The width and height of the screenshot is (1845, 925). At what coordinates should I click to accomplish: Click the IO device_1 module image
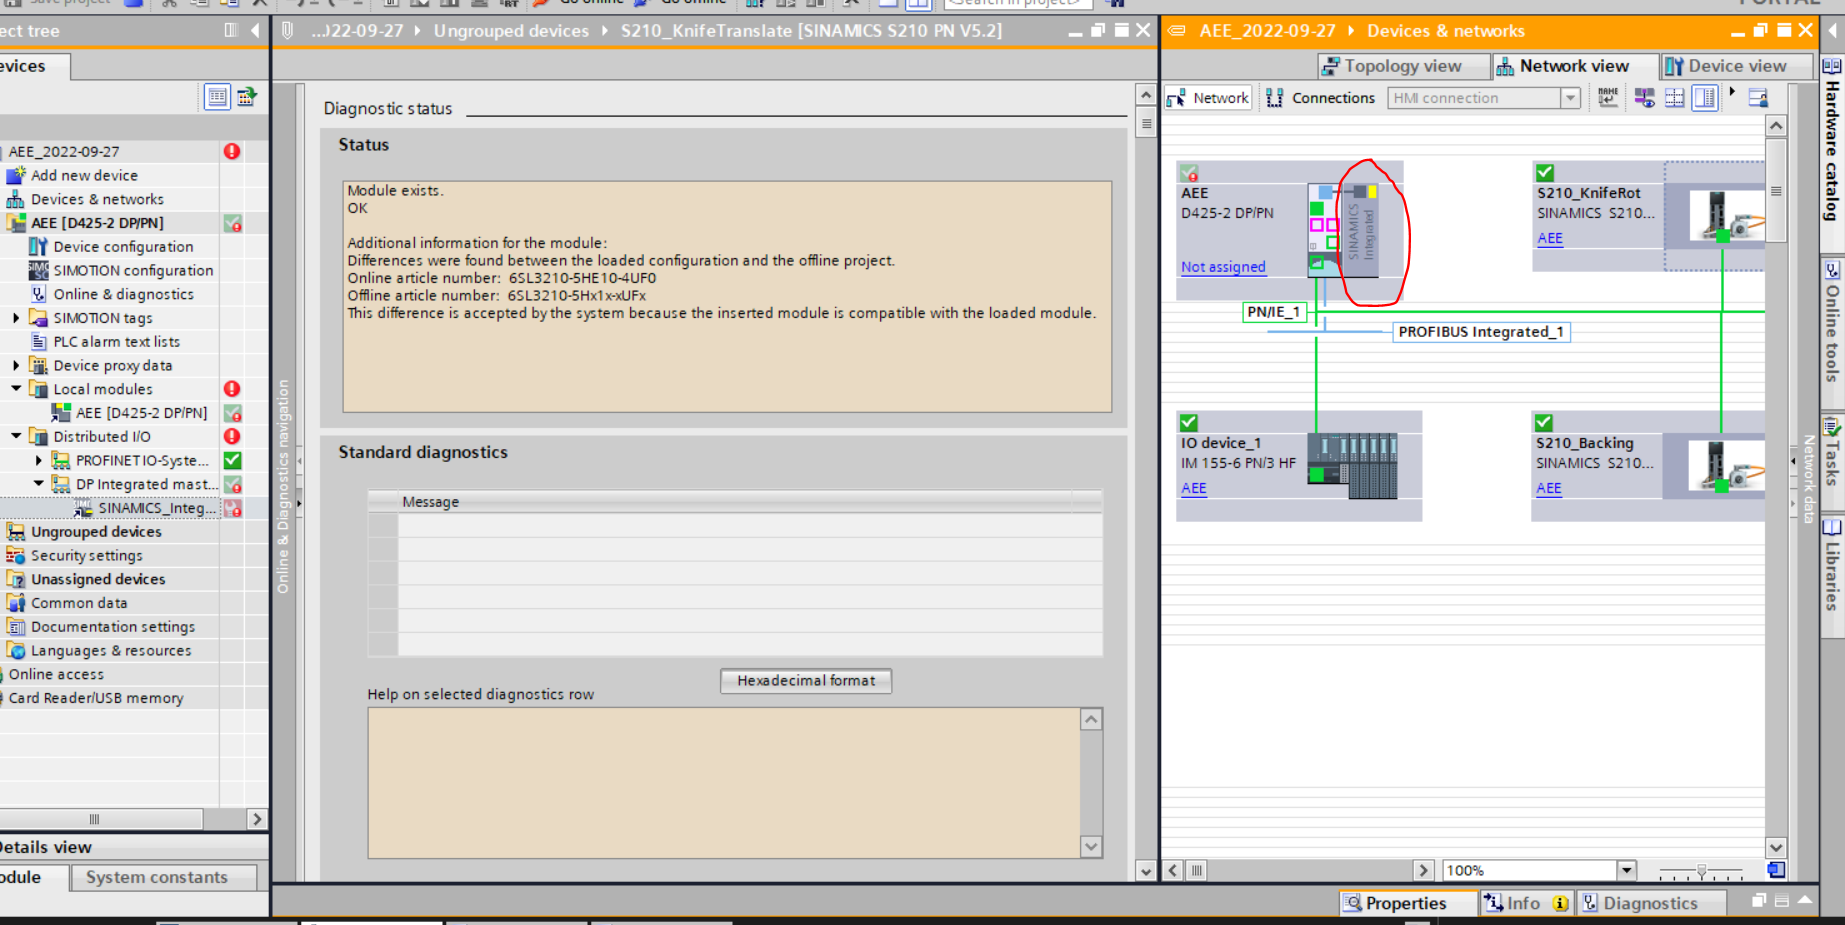(x=1352, y=465)
